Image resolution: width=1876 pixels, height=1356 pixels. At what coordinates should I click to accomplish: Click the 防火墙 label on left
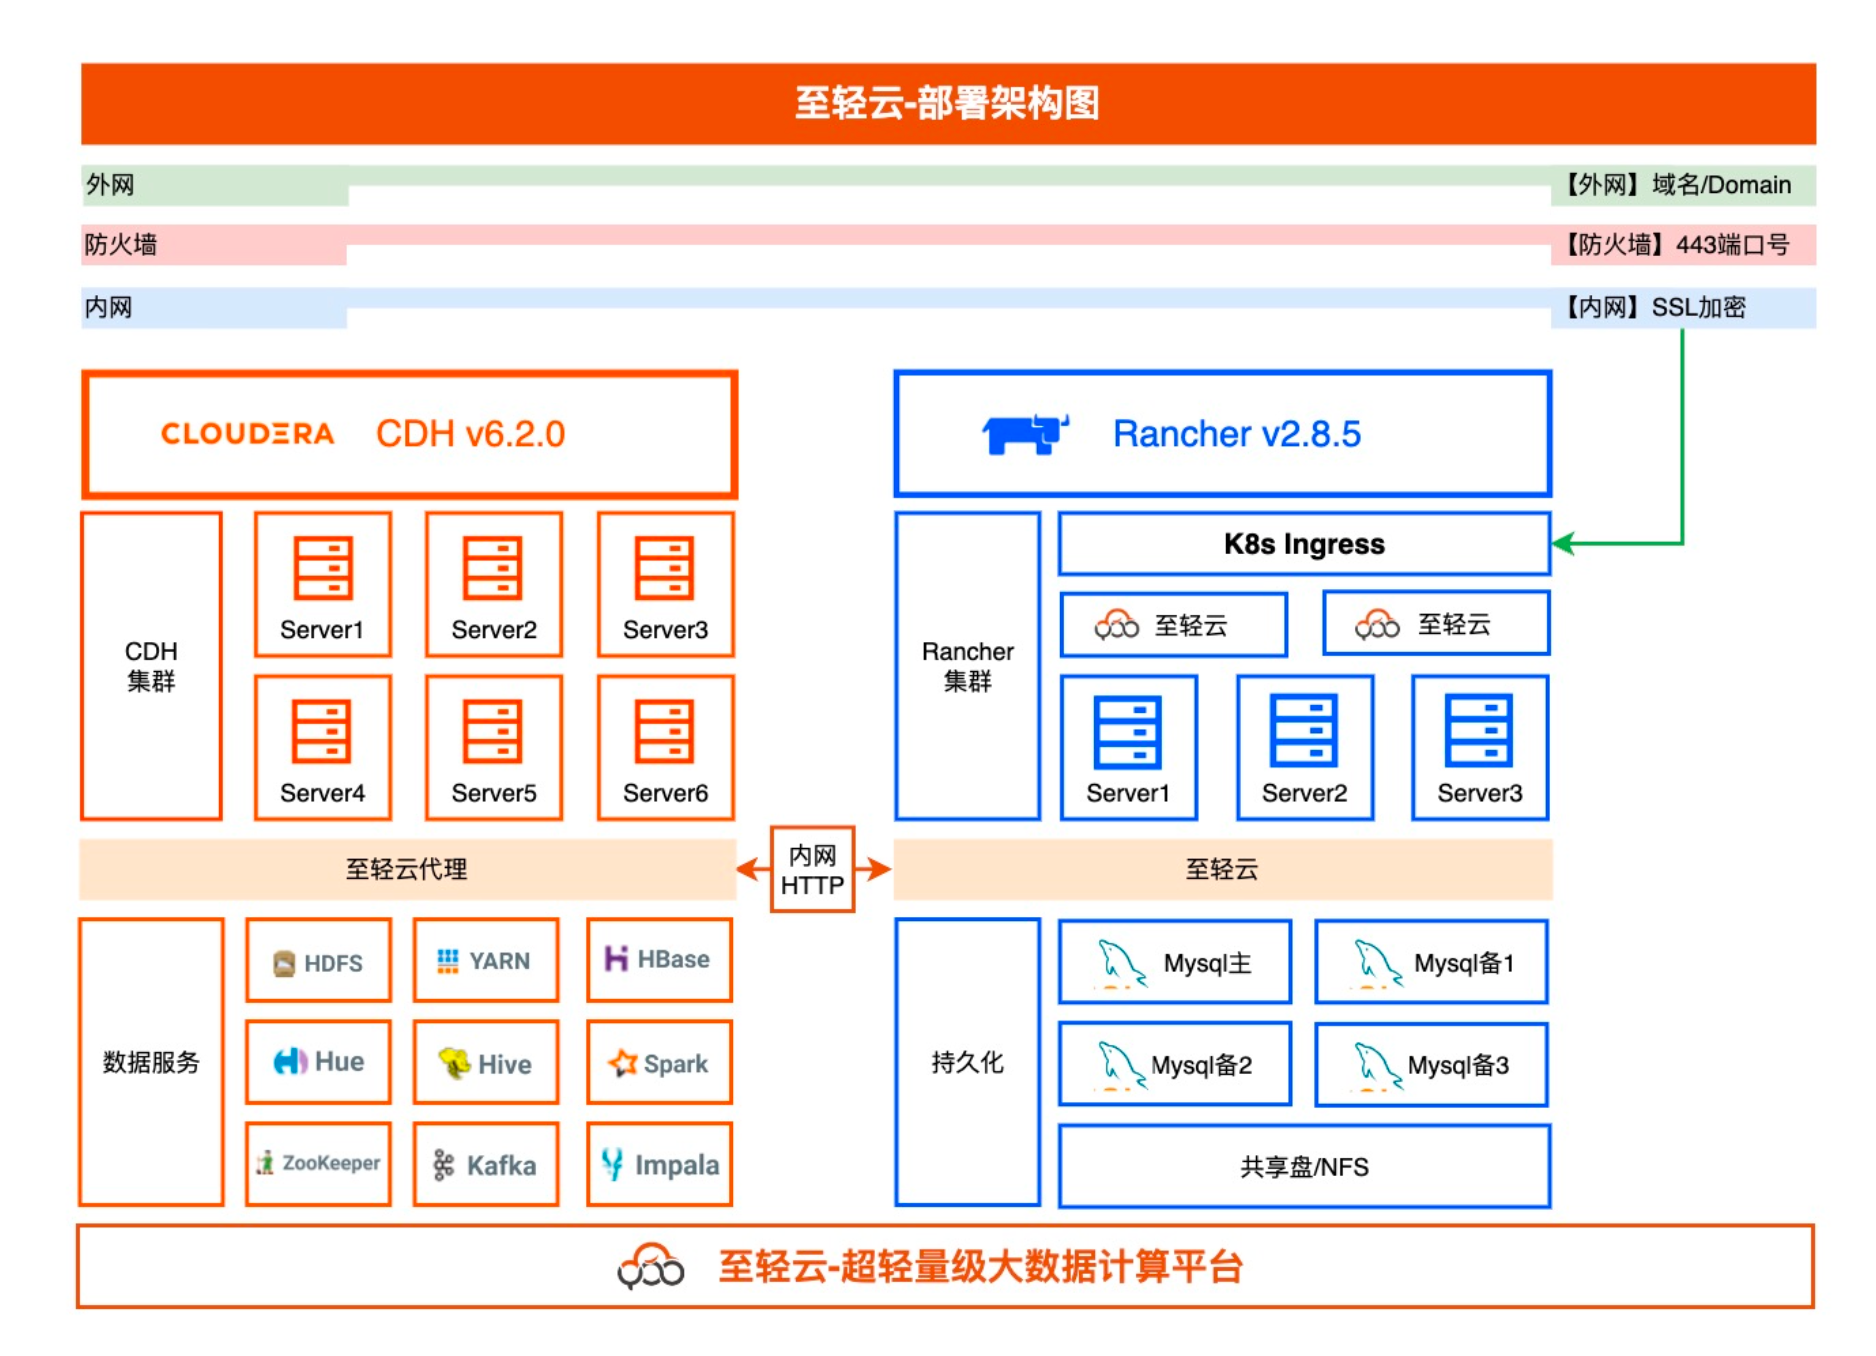pyautogui.click(x=121, y=245)
